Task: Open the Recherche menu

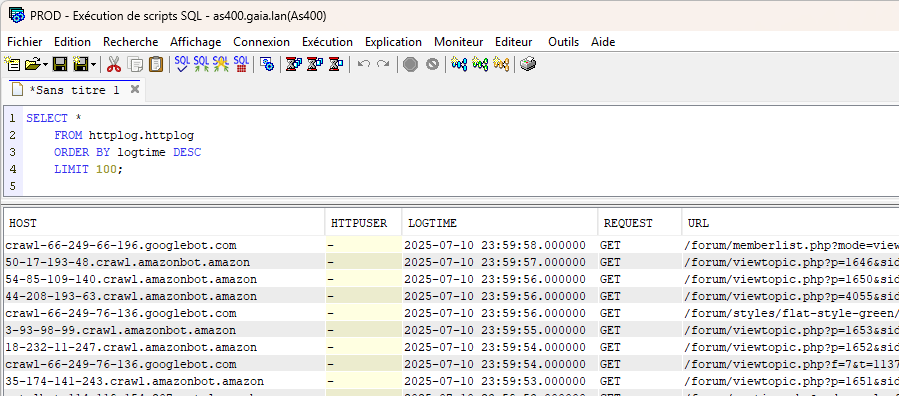Action: click(131, 42)
